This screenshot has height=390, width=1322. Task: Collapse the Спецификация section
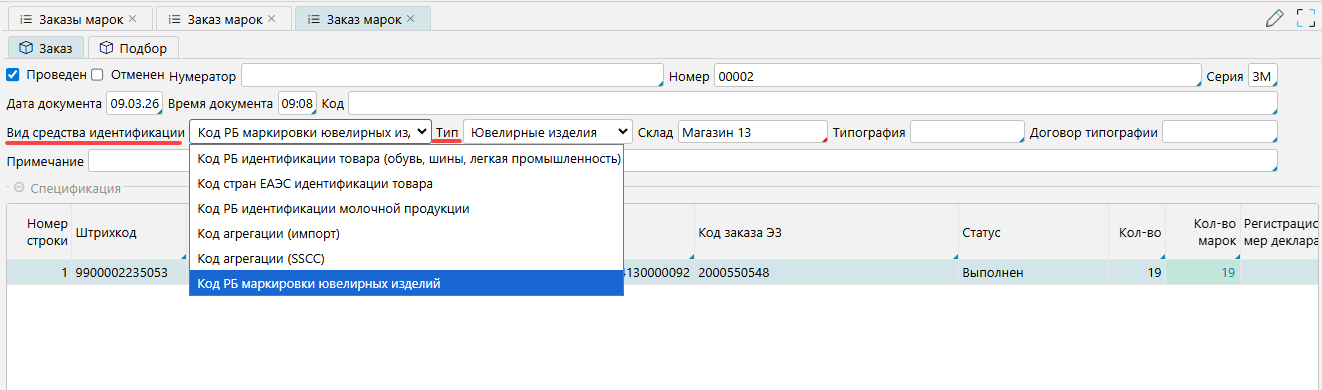tap(18, 188)
